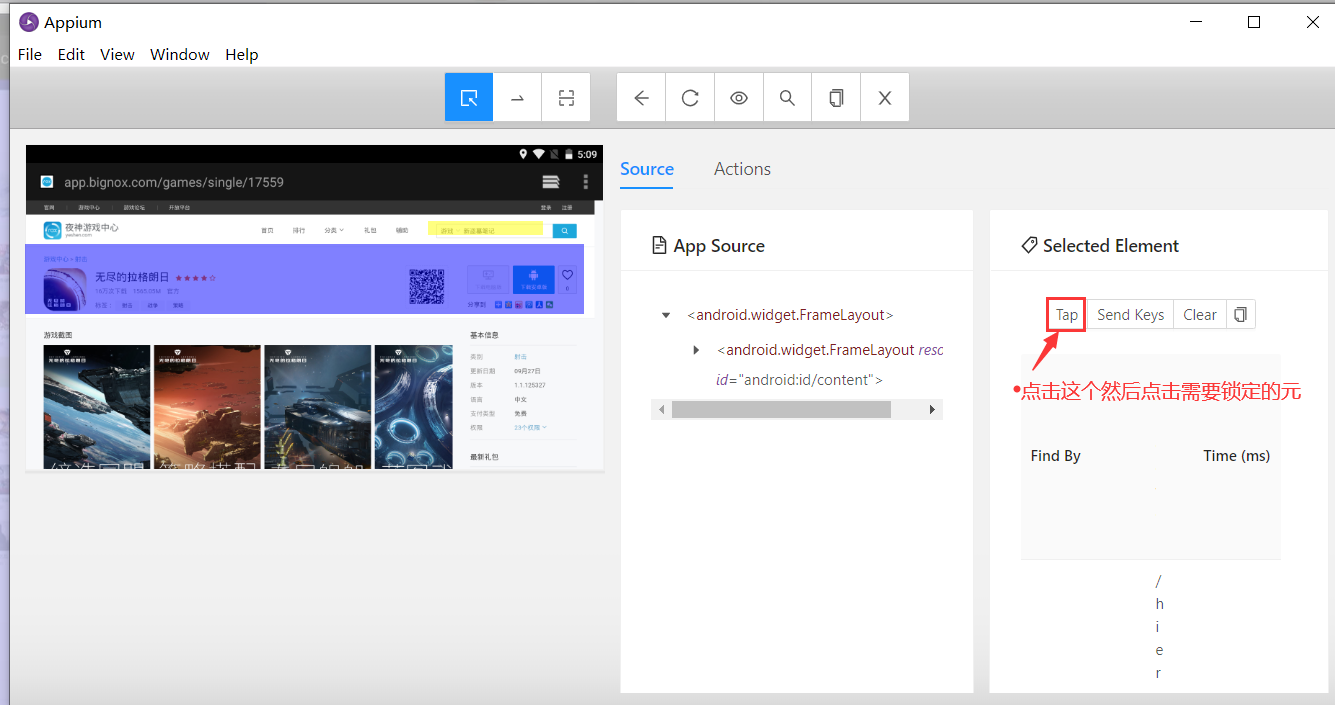The height and width of the screenshot is (705, 1335).
Task: Click the QR code on game page
Action: (x=426, y=287)
